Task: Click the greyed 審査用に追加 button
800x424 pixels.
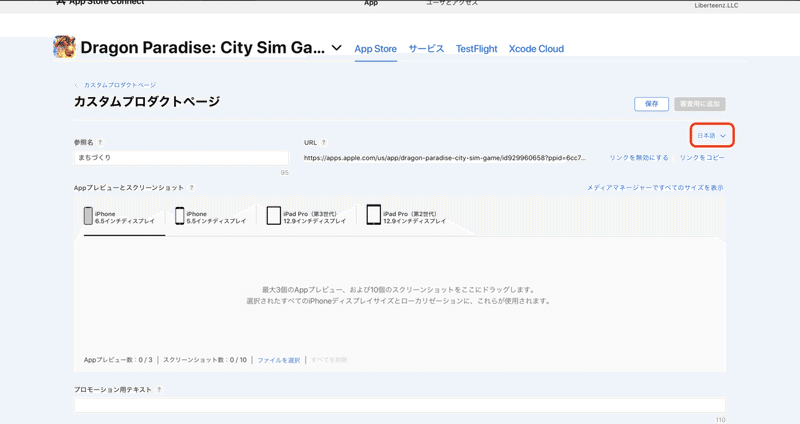Action: click(700, 104)
